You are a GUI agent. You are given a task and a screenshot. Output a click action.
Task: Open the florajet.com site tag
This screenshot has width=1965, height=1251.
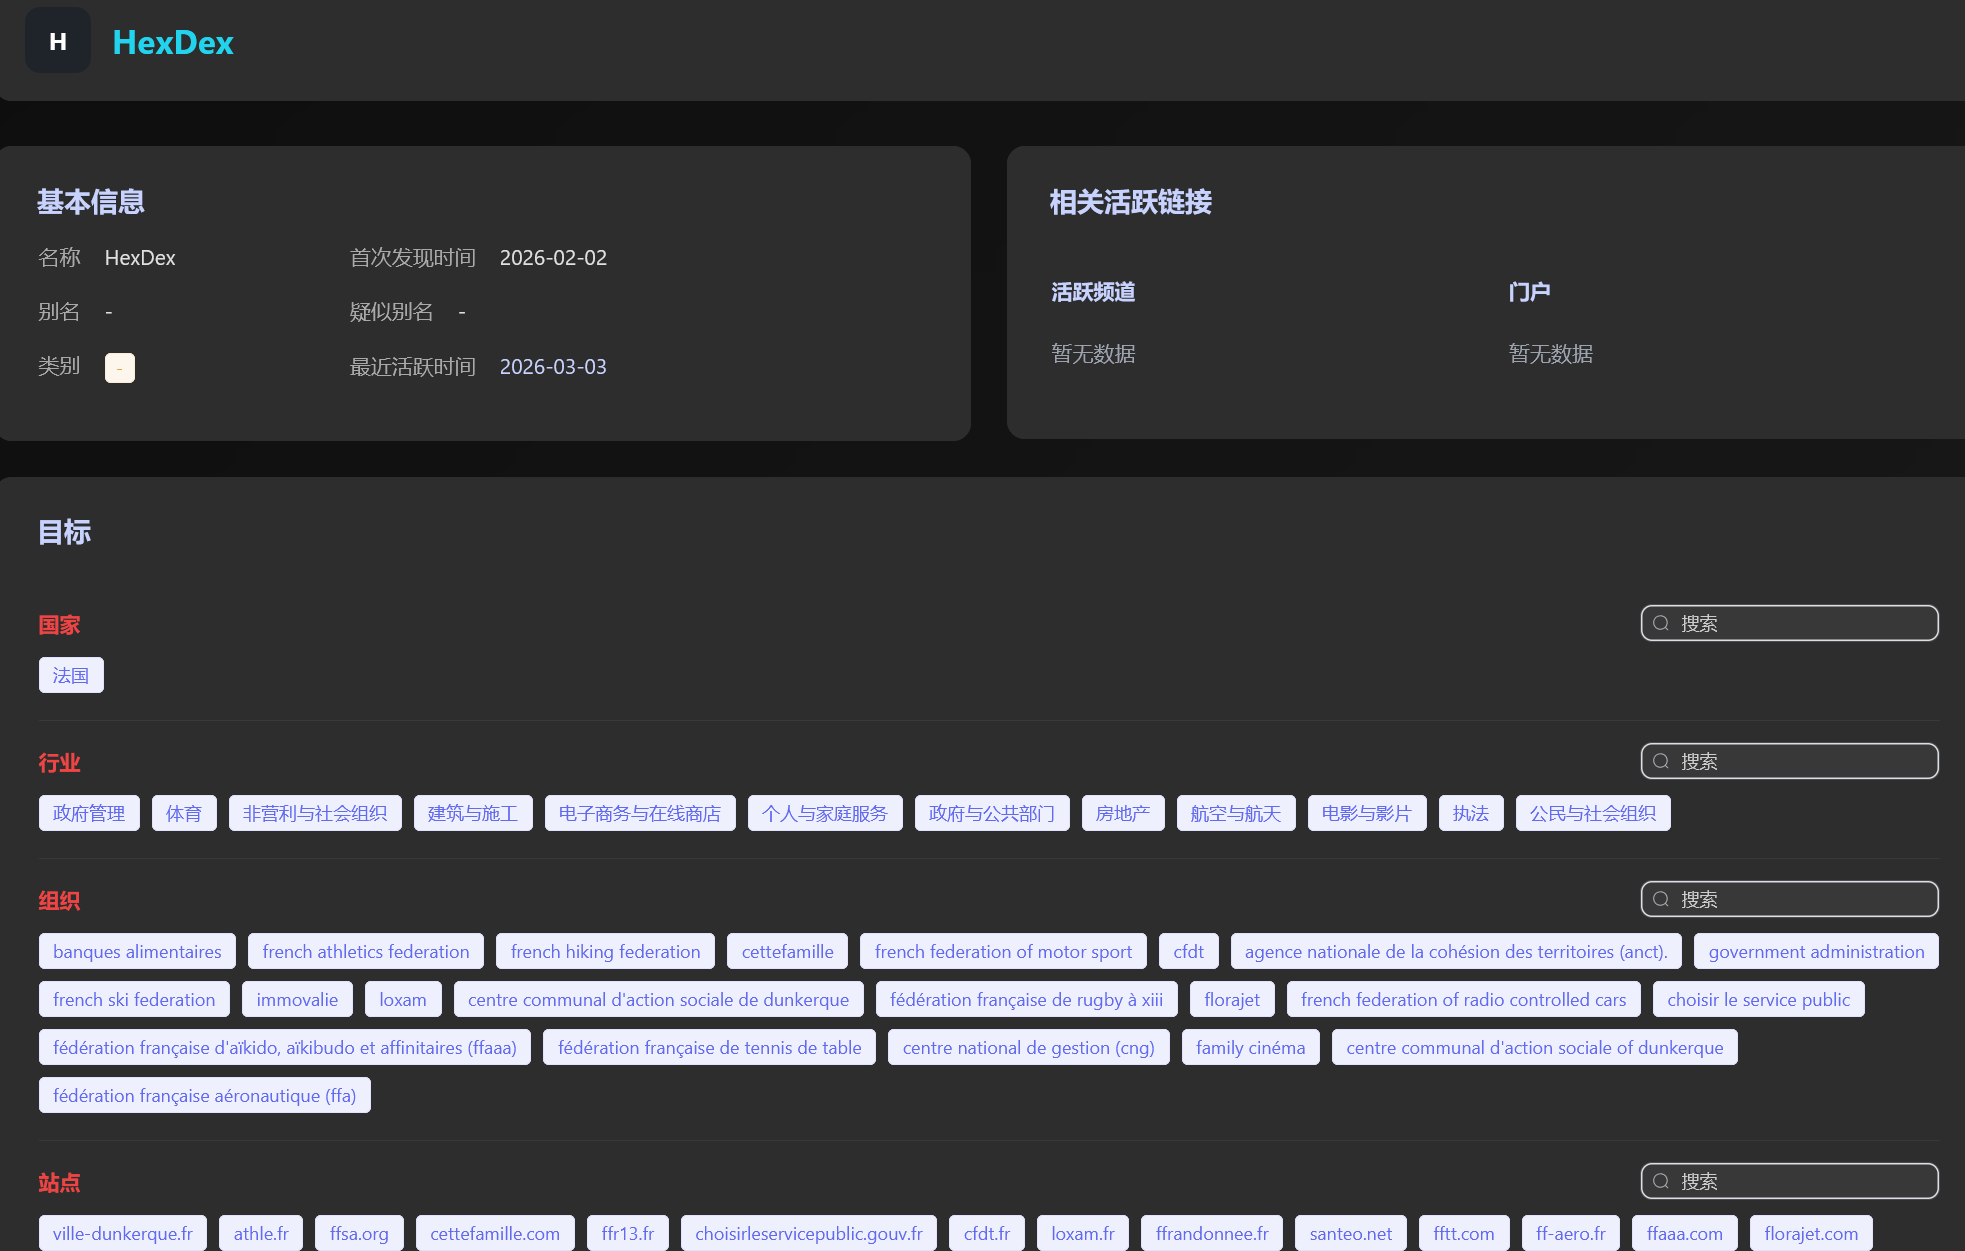1810,1233
